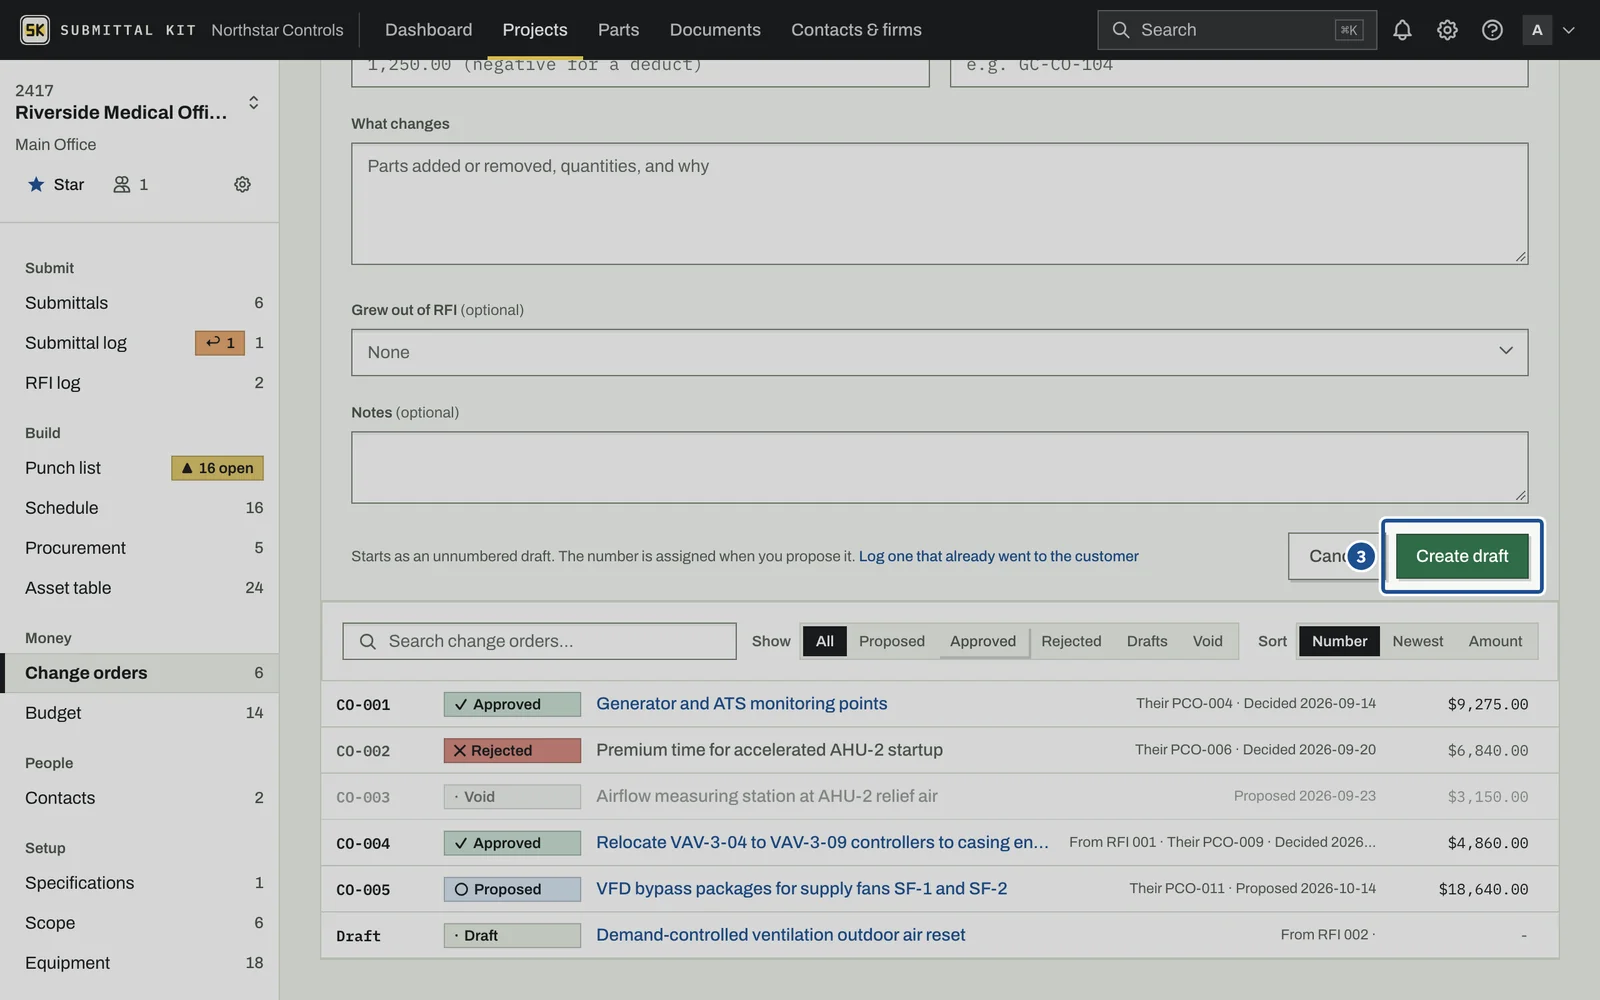Open VFD bypass packages change order

(x=801, y=889)
